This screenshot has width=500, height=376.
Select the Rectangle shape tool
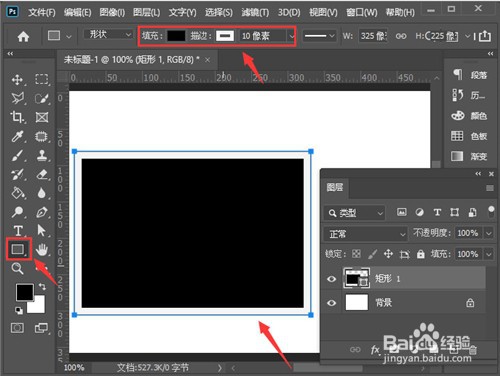(x=19, y=249)
